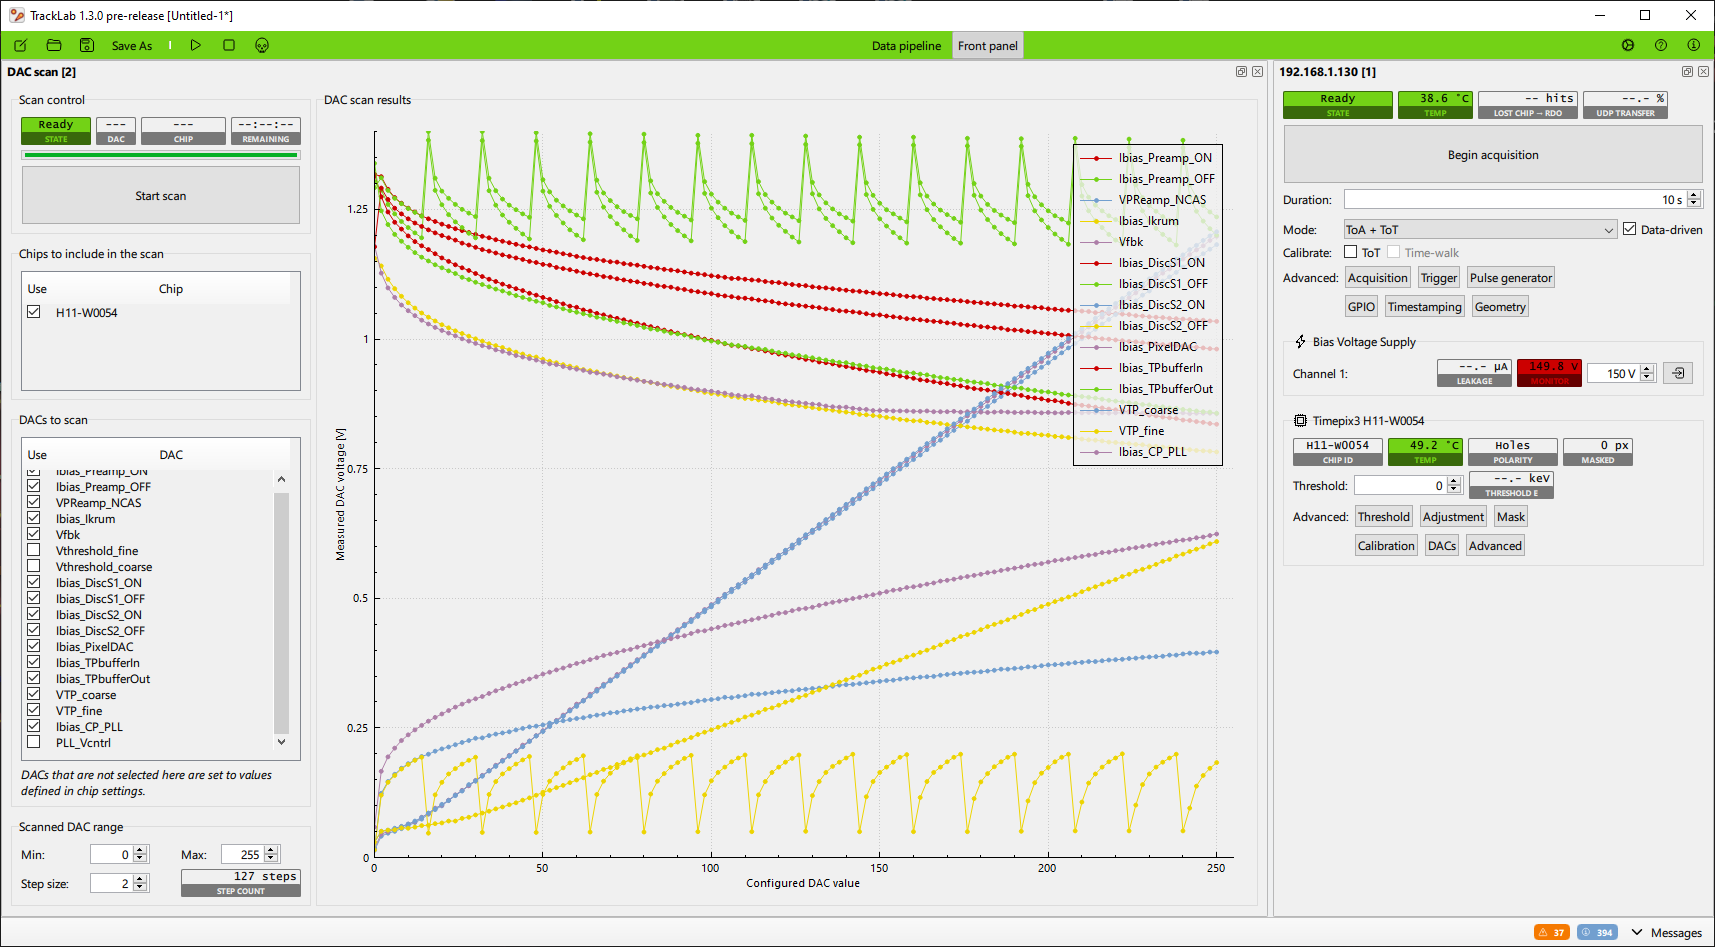The image size is (1715, 947).
Task: Click the skull icon in the toolbar
Action: (x=262, y=45)
